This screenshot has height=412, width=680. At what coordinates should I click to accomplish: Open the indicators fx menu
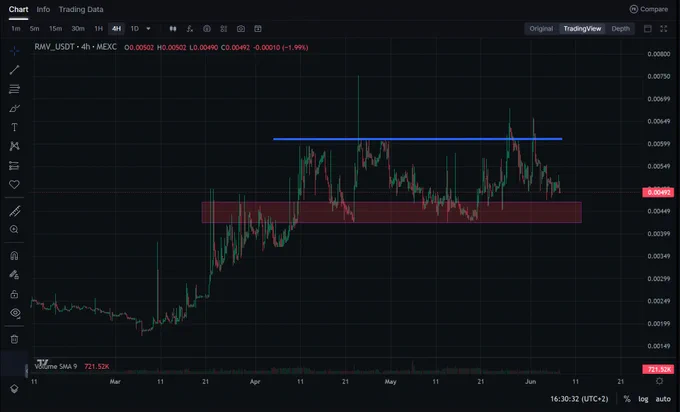(190, 29)
